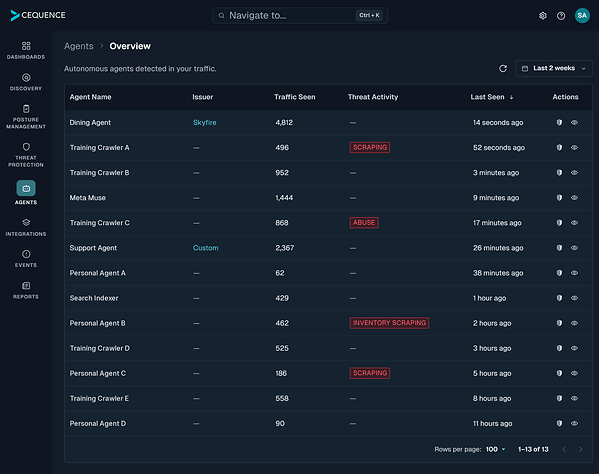Click eye icon for Meta Muse
The image size is (599, 474).
(574, 197)
